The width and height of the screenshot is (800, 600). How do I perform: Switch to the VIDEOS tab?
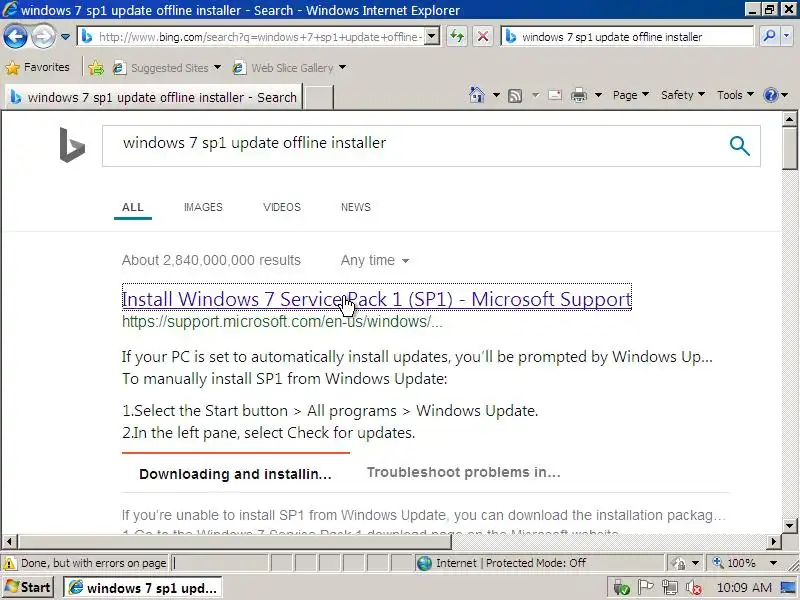282,207
